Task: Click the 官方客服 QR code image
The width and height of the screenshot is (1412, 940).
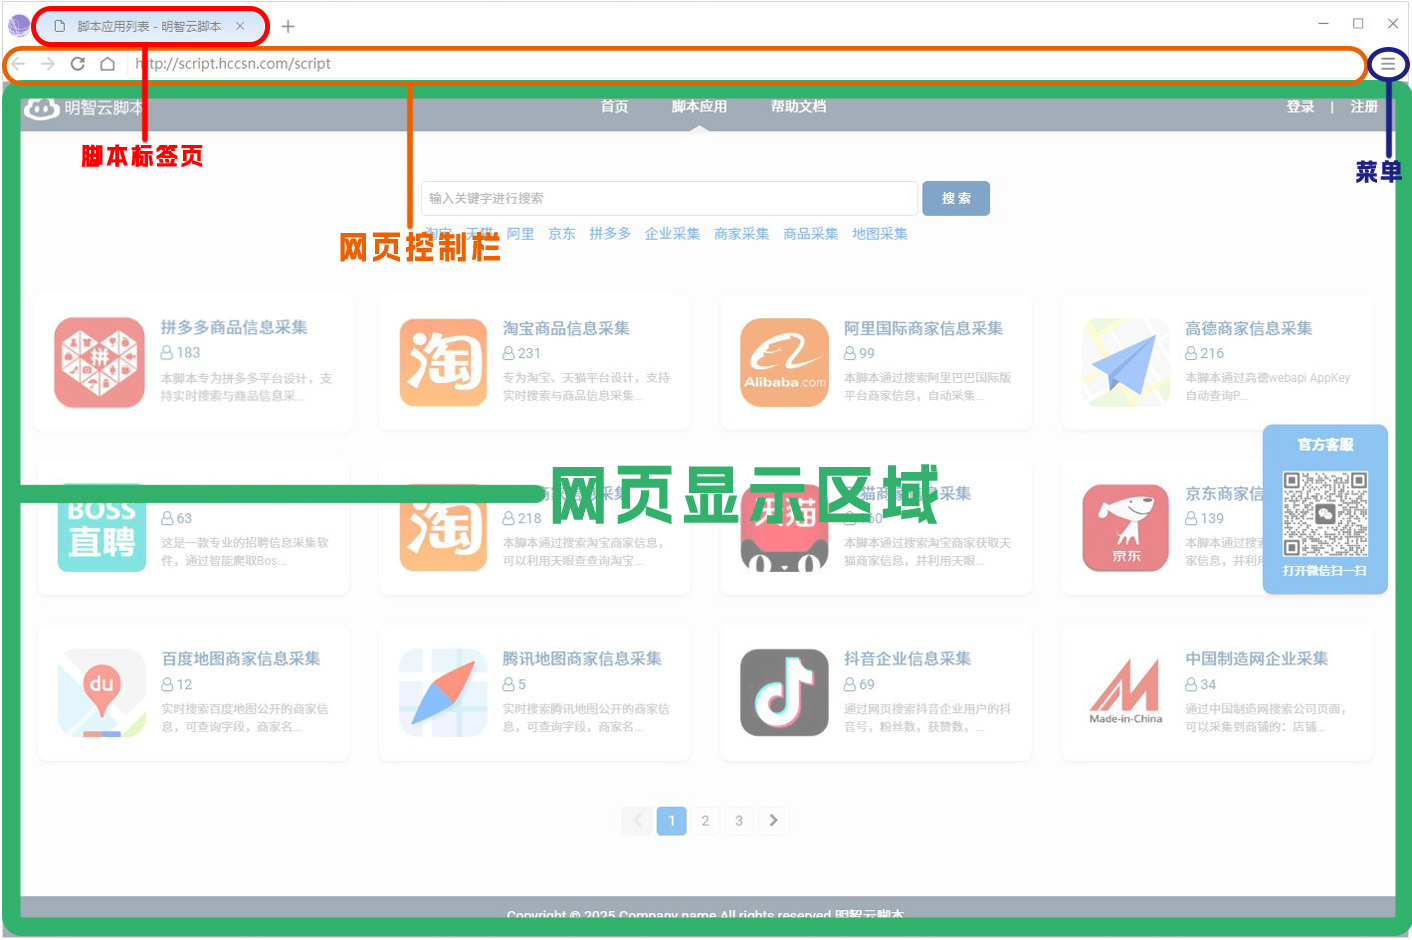Action: [x=1326, y=514]
